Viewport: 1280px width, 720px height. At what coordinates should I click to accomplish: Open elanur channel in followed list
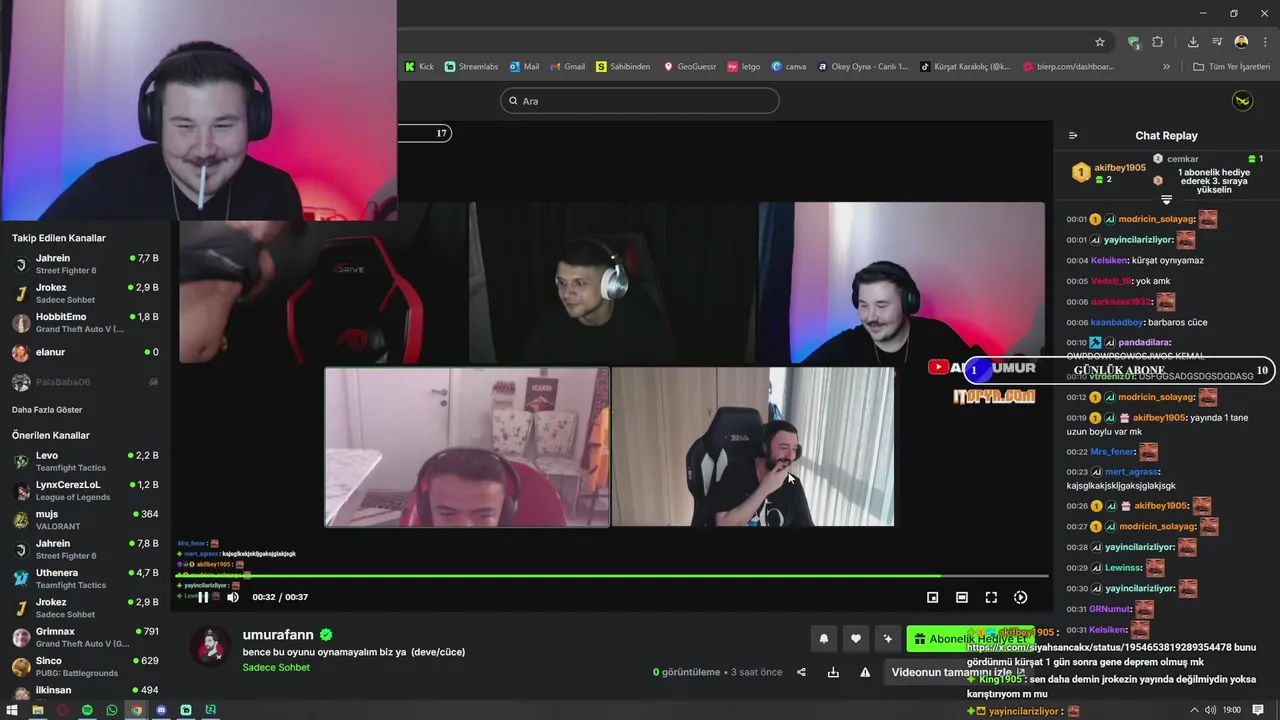(85, 352)
